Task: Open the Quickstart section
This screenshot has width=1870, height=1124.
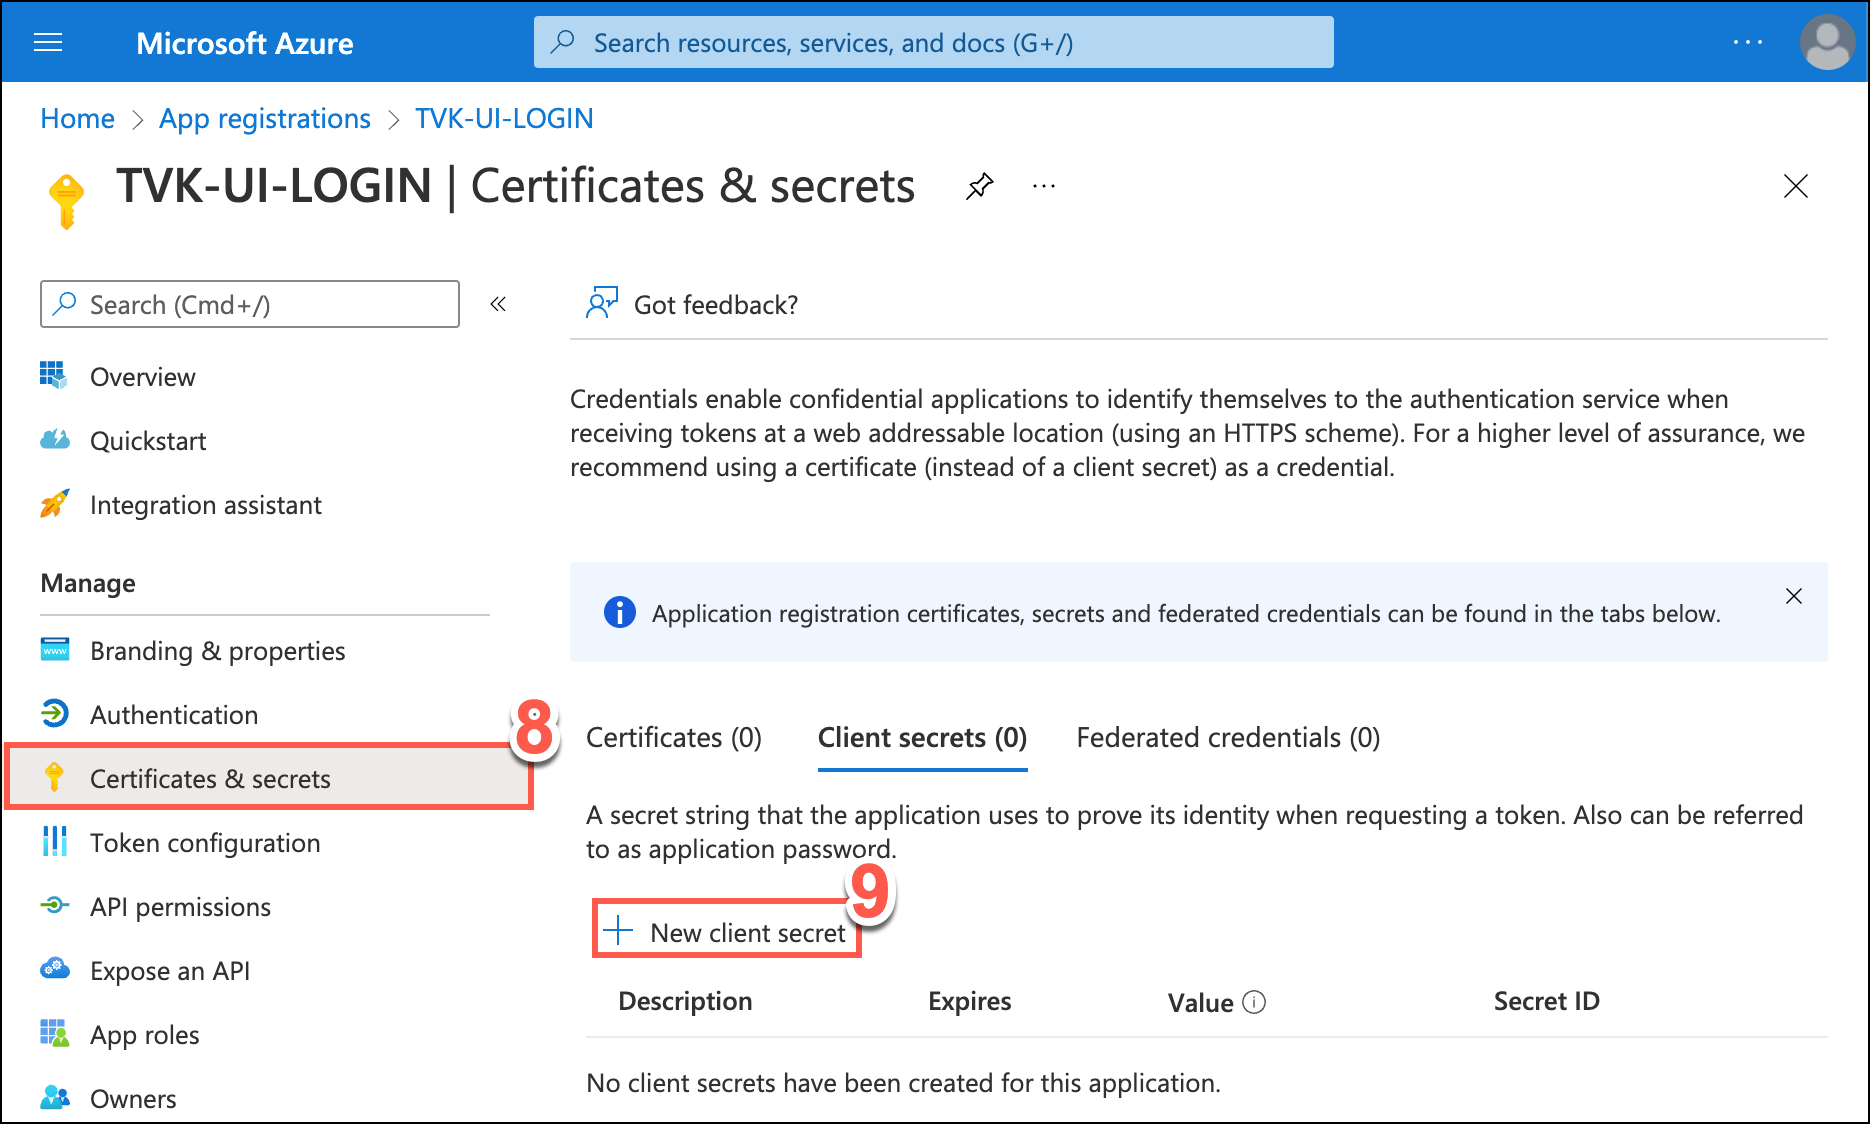Action: (148, 440)
